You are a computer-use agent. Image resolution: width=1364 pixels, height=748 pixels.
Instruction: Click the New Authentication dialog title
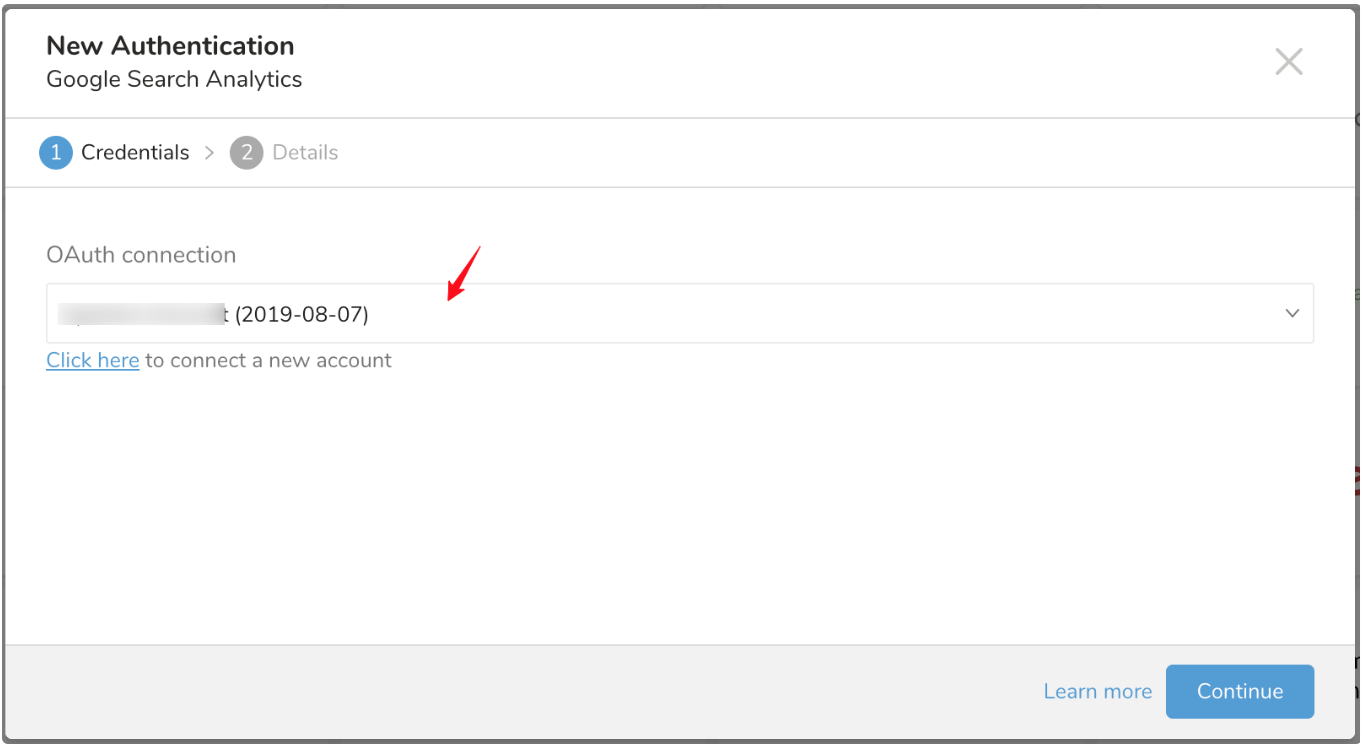point(170,46)
